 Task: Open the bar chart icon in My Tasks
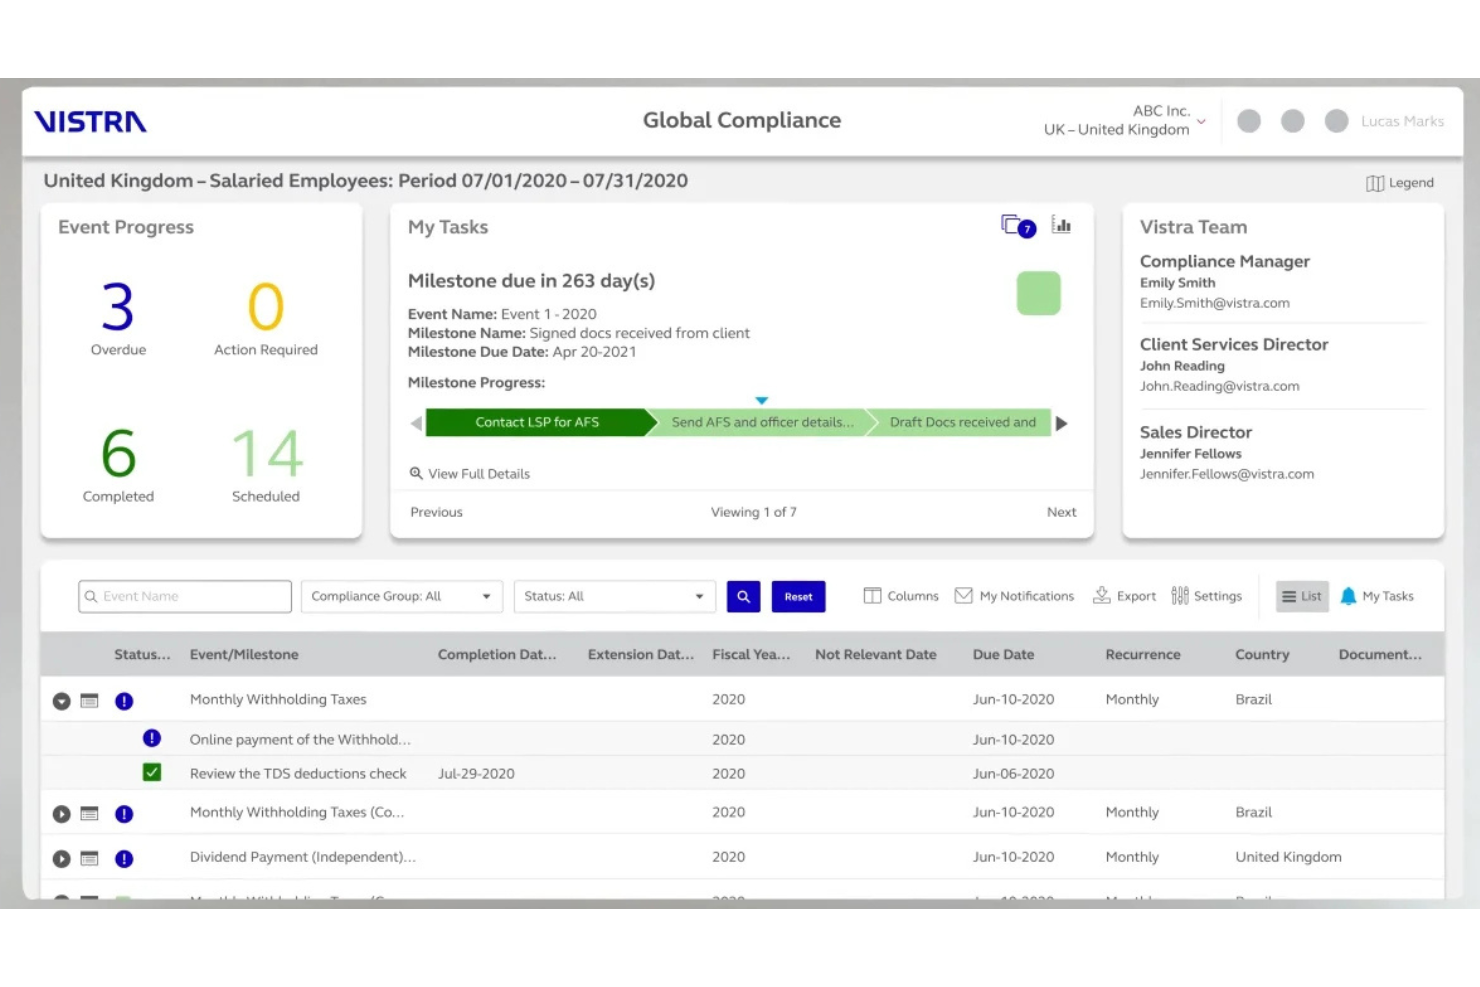tap(1061, 225)
